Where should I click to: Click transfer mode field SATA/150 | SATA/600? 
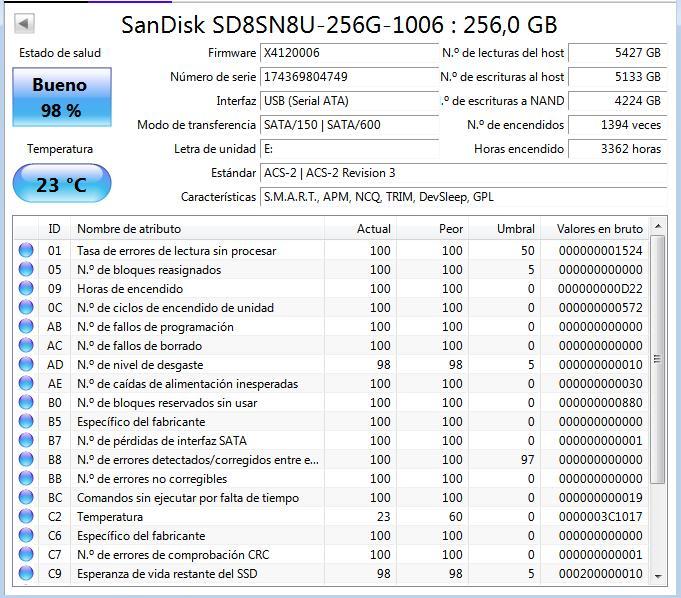click(349, 125)
